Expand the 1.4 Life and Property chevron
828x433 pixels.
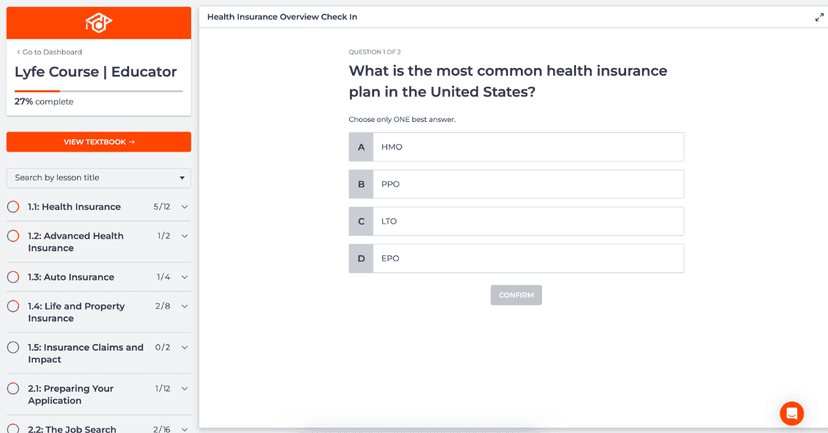point(185,307)
